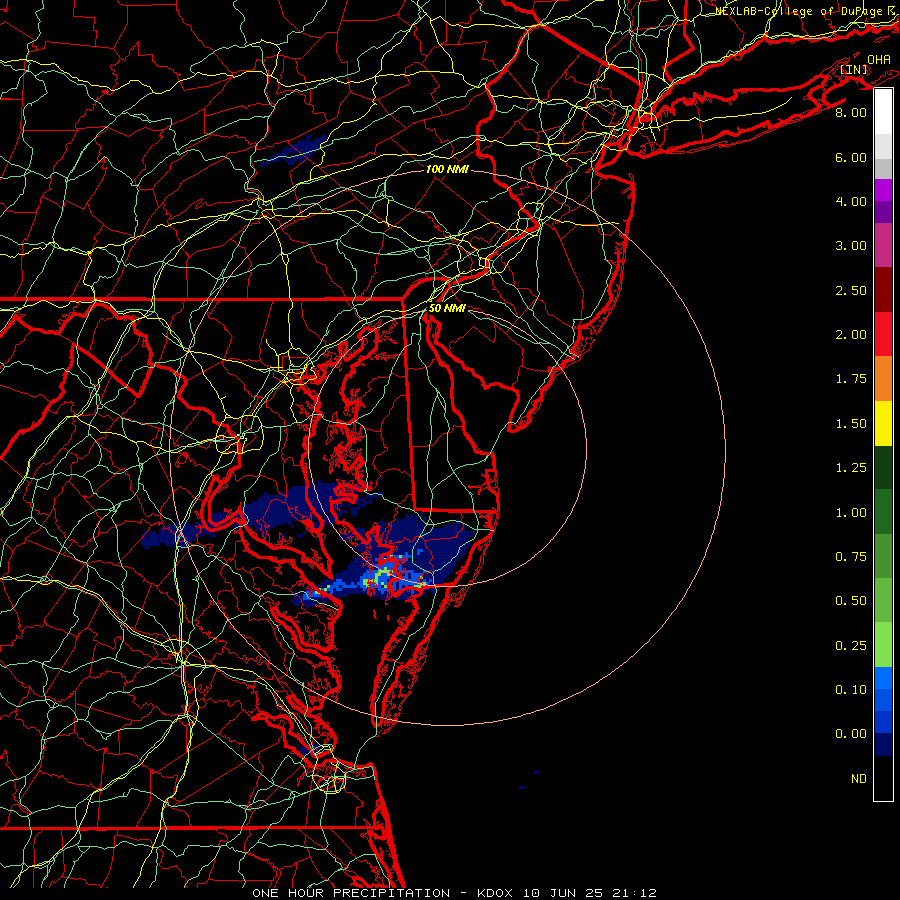Click the 0.75 scale label
The width and height of the screenshot is (900, 900).
[851, 557]
